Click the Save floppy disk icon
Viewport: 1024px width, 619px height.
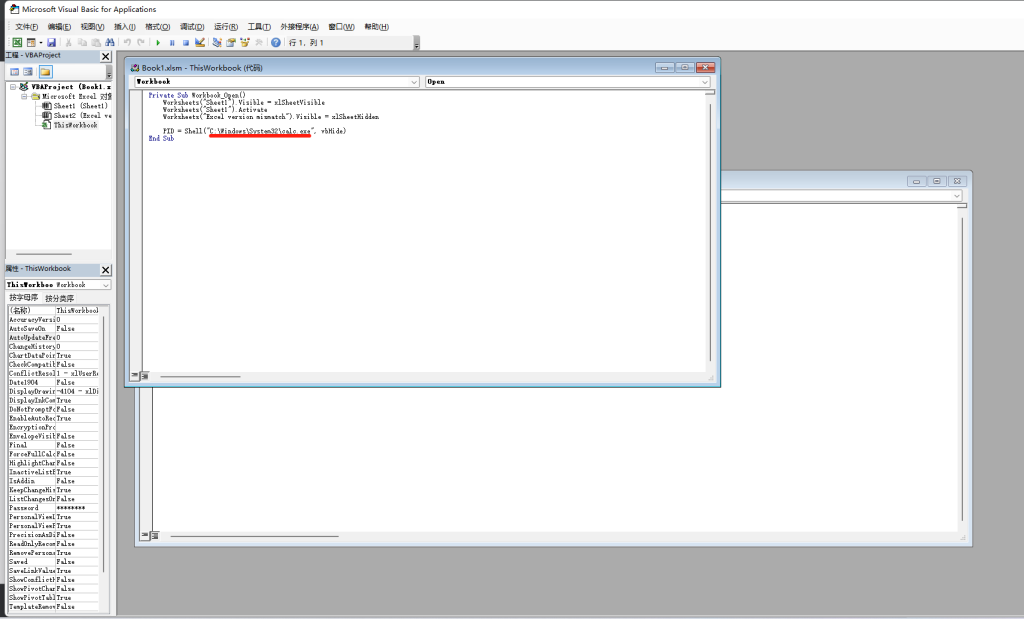coord(51,42)
